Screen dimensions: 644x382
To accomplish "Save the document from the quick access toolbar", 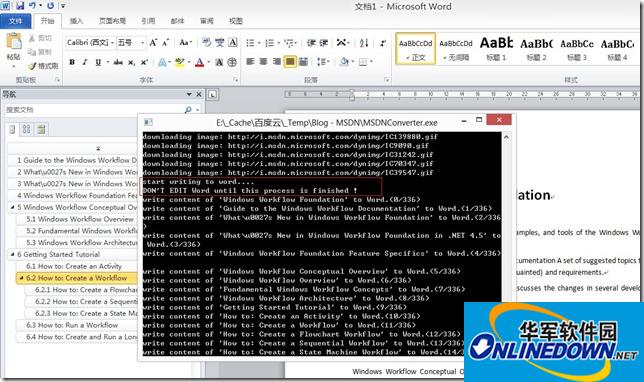I will [x=19, y=6].
